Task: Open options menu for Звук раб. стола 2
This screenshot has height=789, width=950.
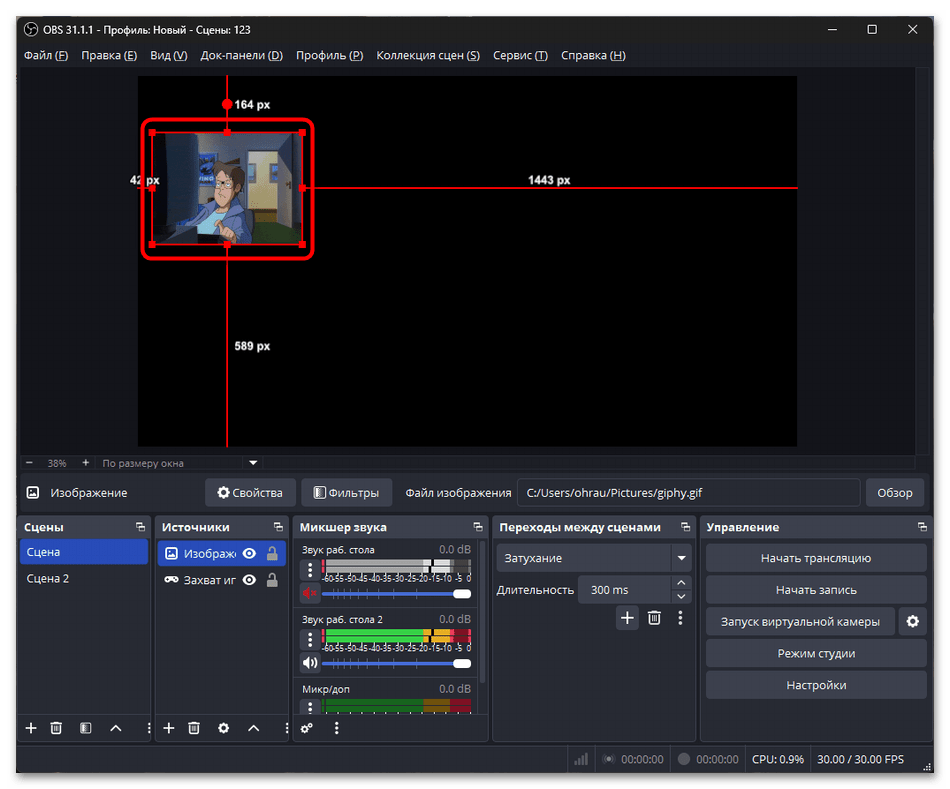Action: (x=310, y=639)
